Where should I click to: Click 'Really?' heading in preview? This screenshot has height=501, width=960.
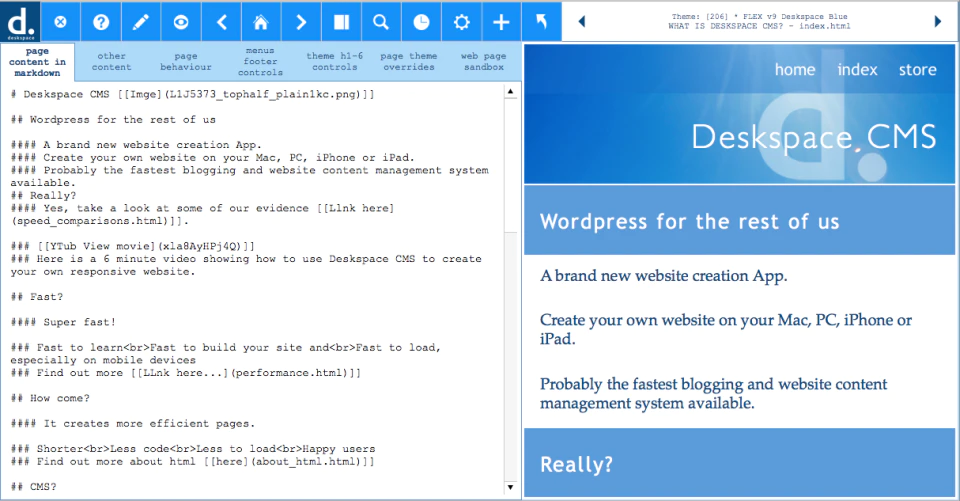(576, 464)
